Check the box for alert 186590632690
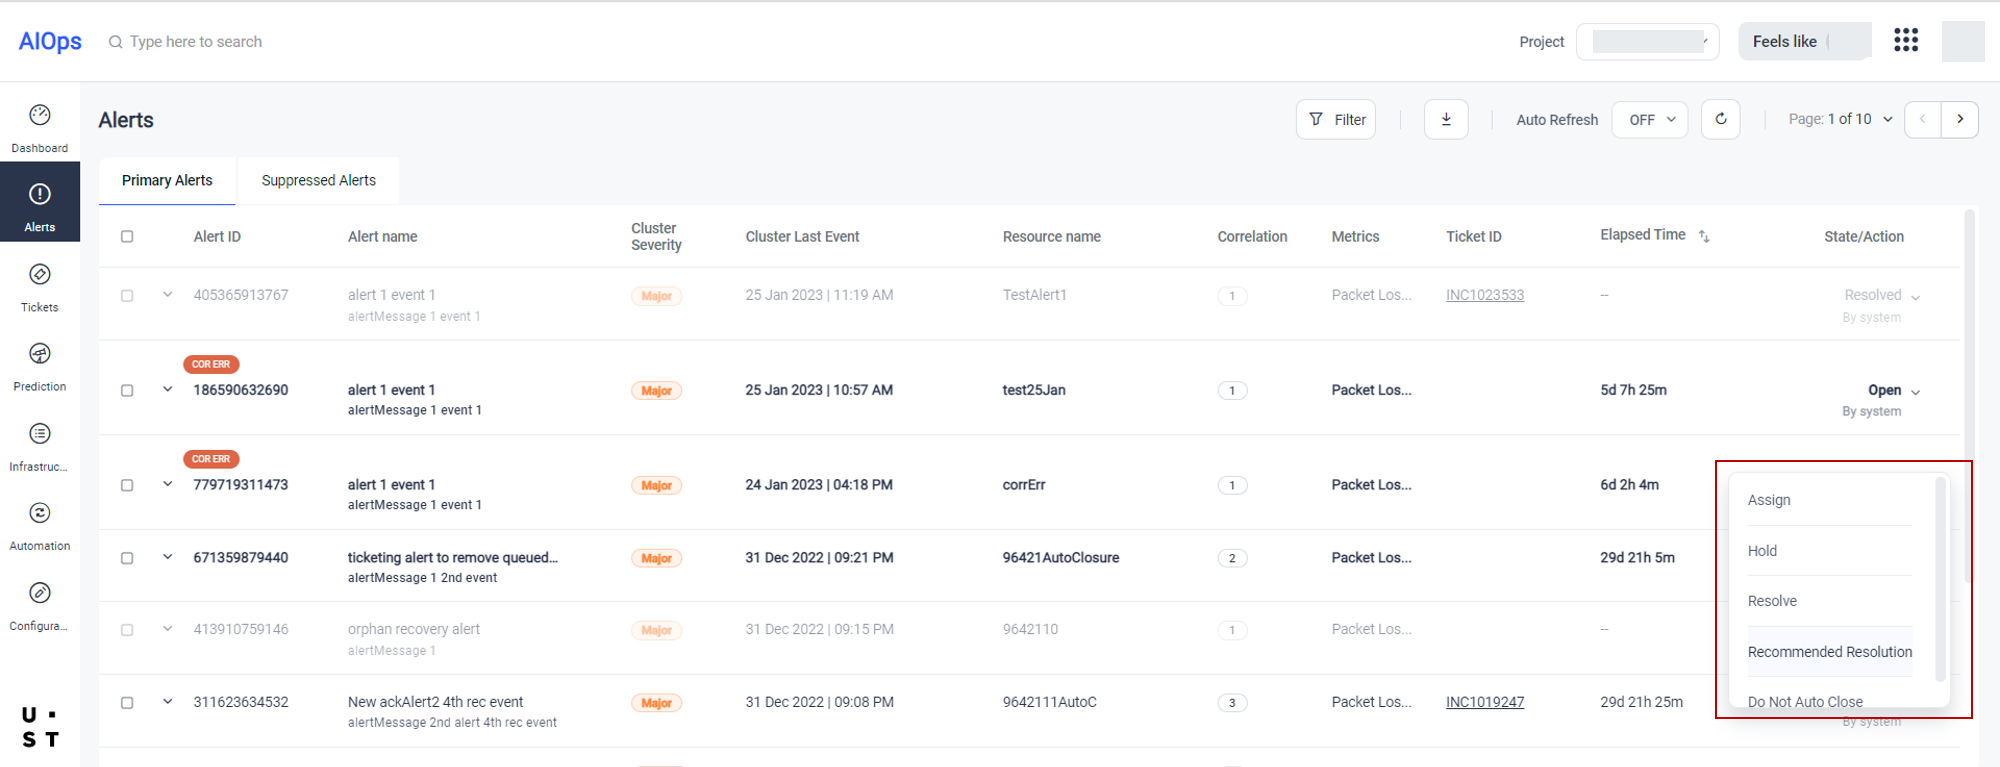2000x767 pixels. pyautogui.click(x=127, y=391)
